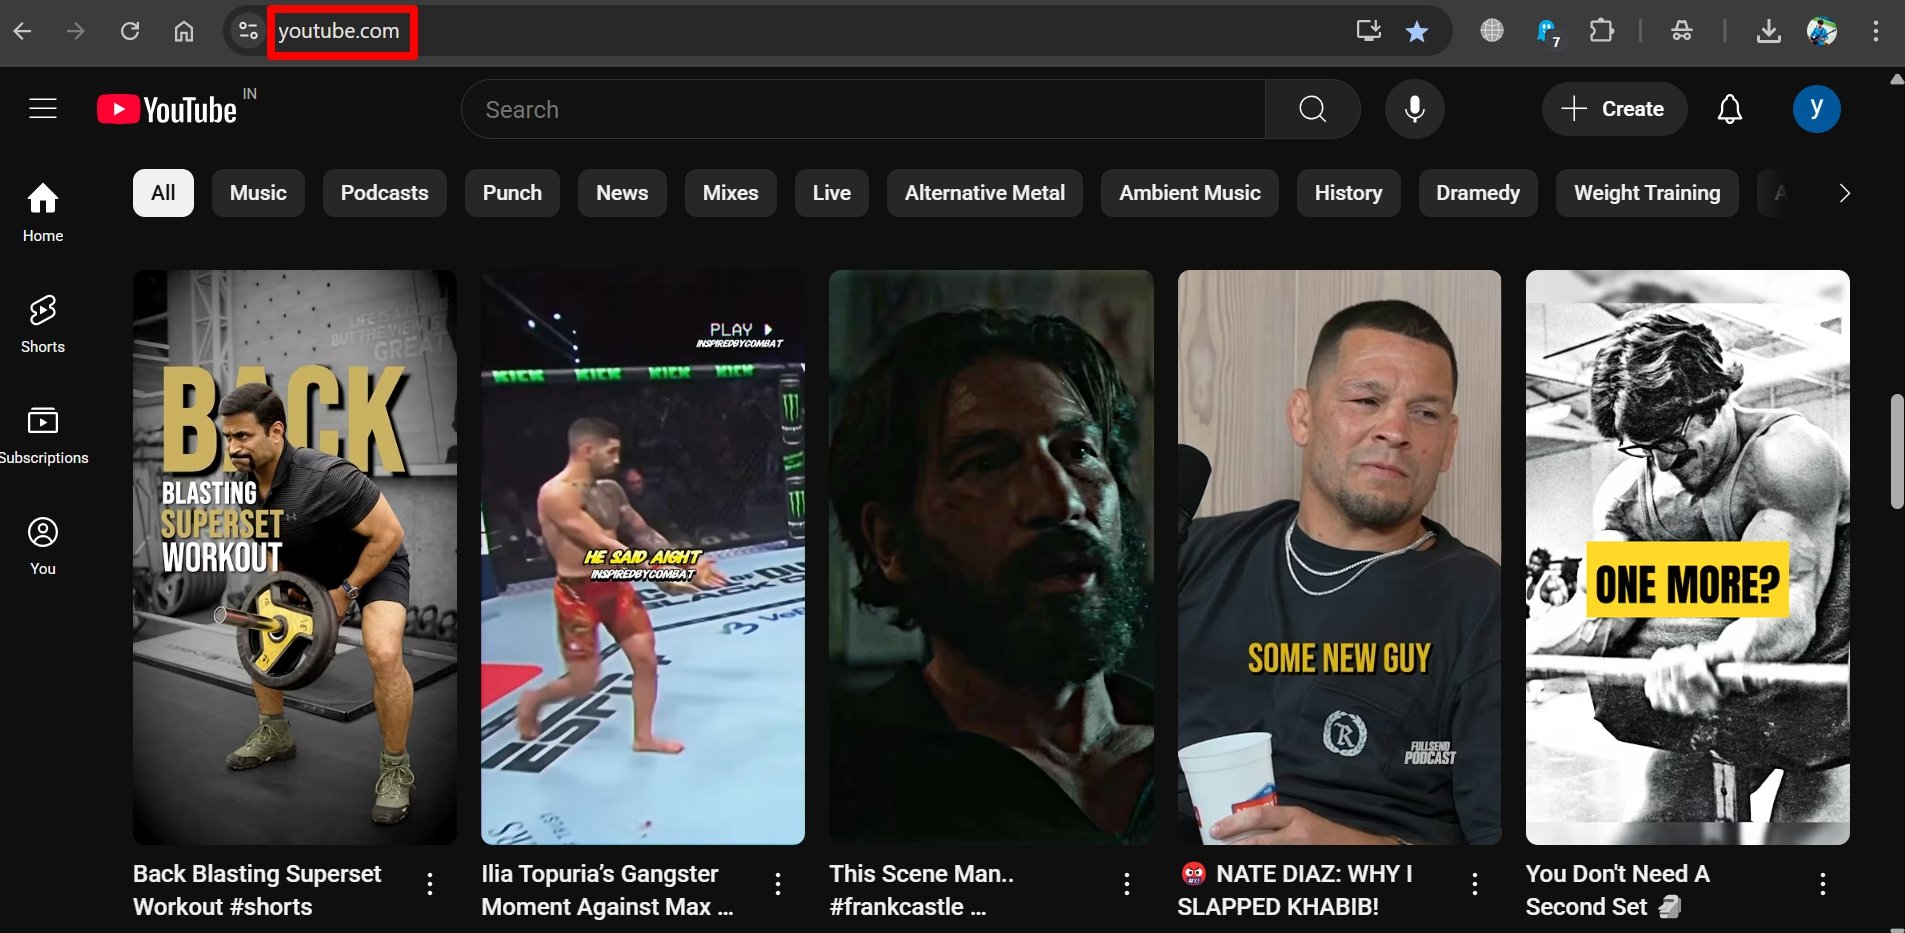Select the Podcasts filter chip
The width and height of the screenshot is (1905, 933).
click(x=384, y=193)
